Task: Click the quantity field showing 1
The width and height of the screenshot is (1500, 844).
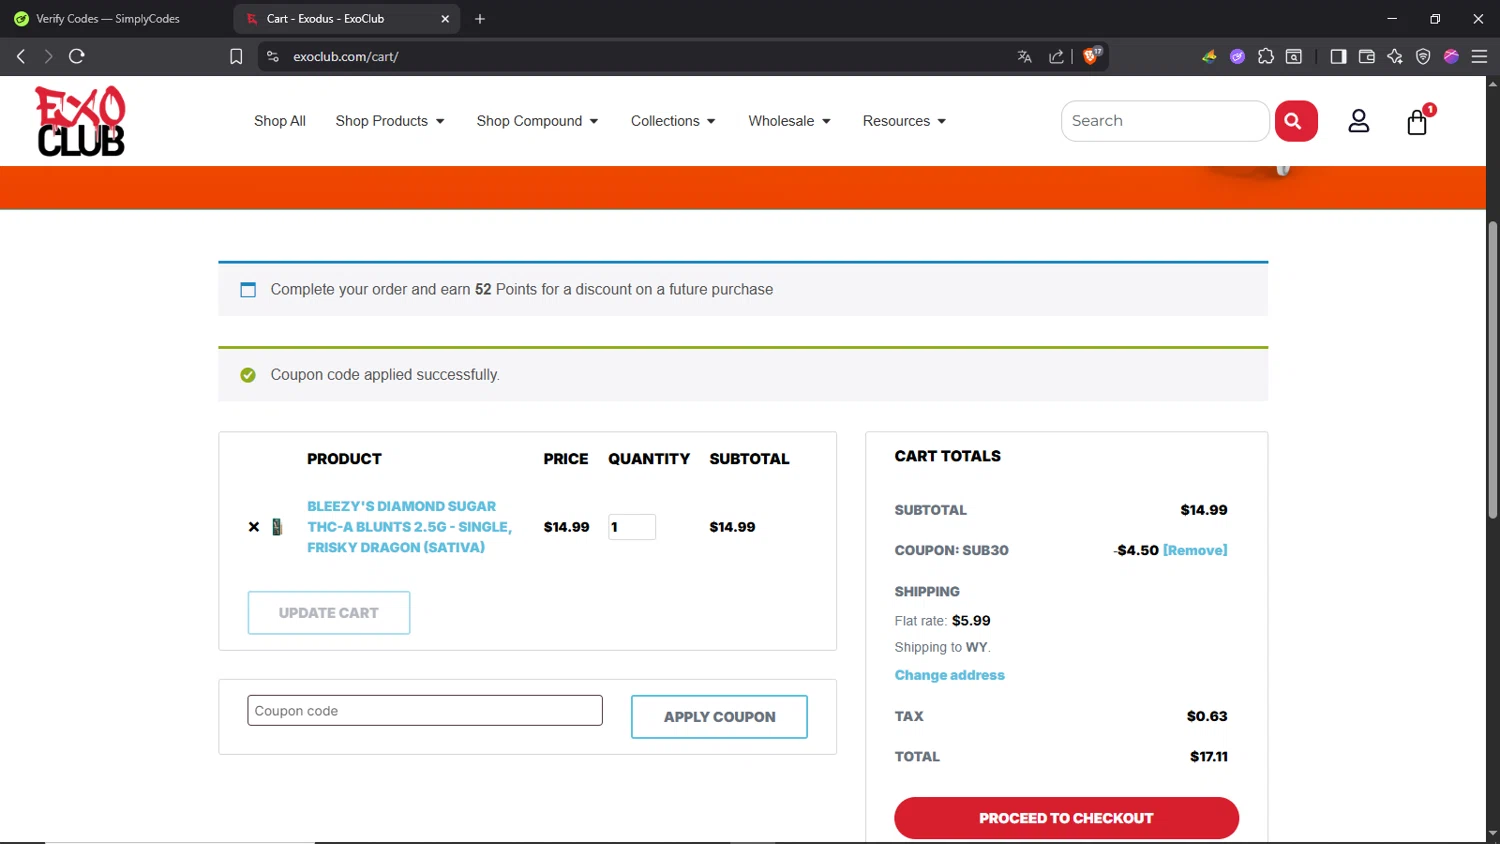Action: [x=632, y=527]
